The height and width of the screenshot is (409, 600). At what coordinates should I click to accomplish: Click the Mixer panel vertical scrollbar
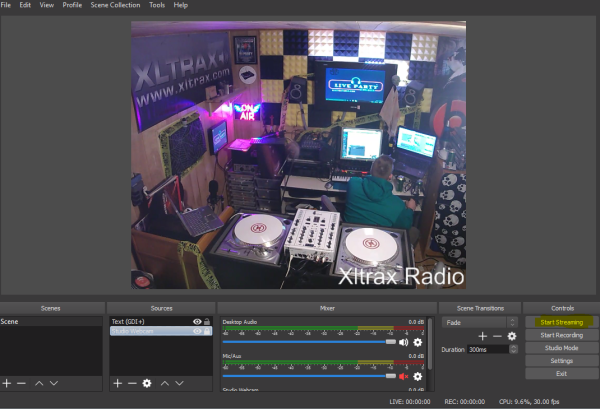430,344
